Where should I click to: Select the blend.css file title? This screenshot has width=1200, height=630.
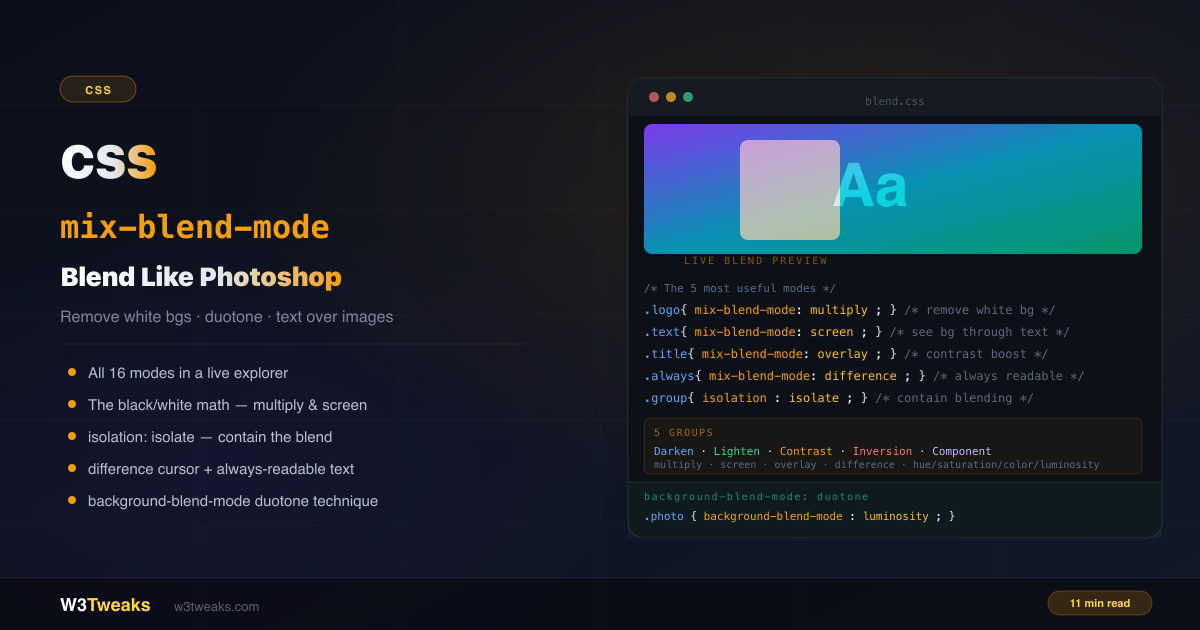click(x=895, y=101)
